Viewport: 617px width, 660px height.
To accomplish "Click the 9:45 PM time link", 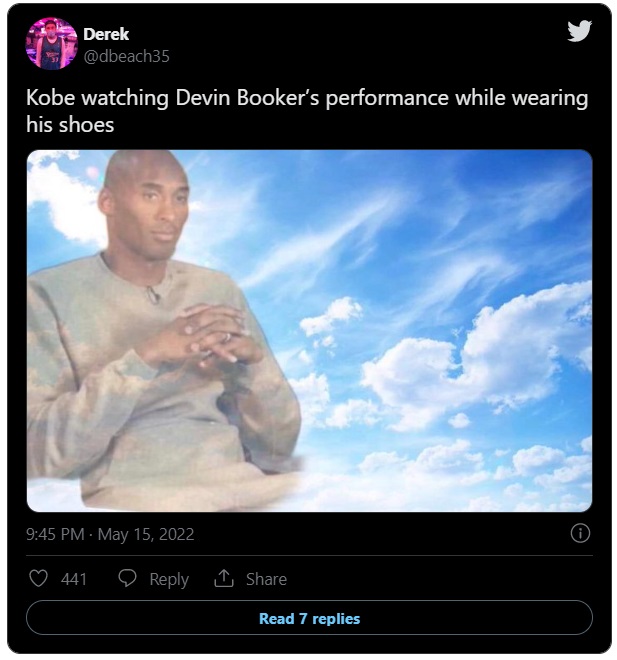I will click(55, 534).
